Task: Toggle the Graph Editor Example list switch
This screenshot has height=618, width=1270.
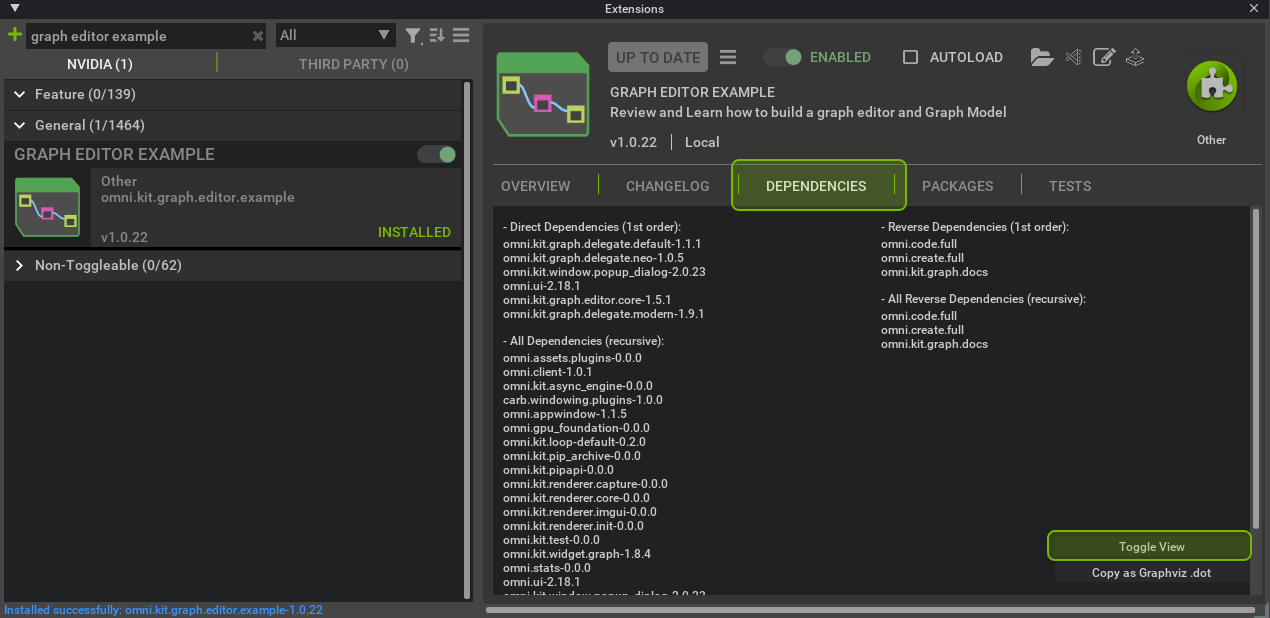Action: pos(437,154)
